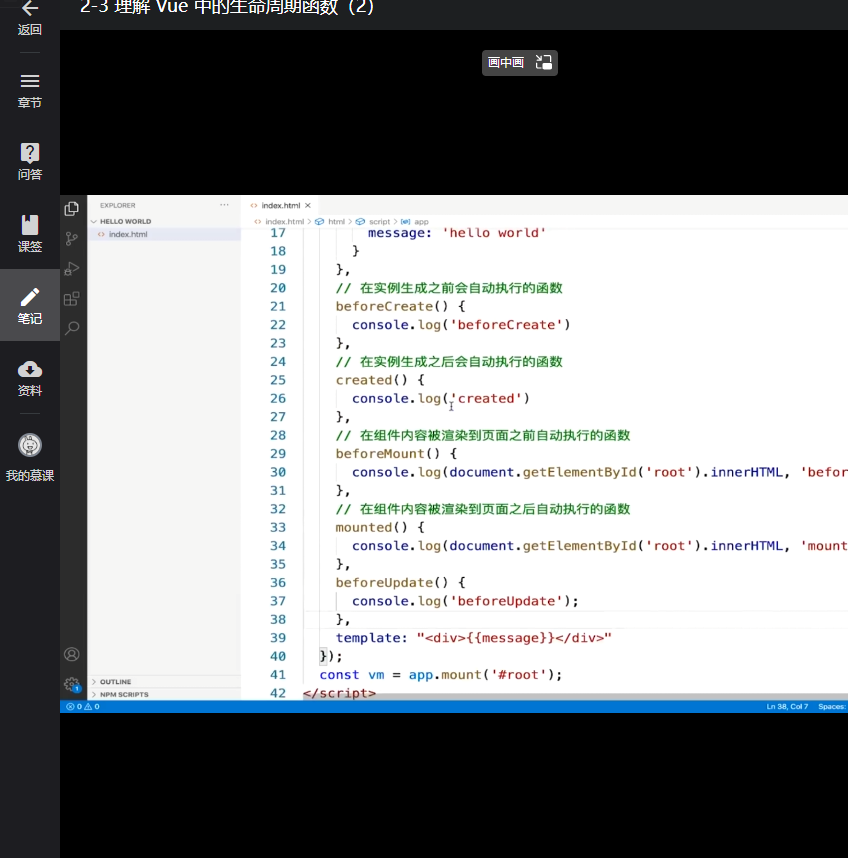Open the 问答 Q&A panel
The image size is (848, 858).
pos(30,154)
